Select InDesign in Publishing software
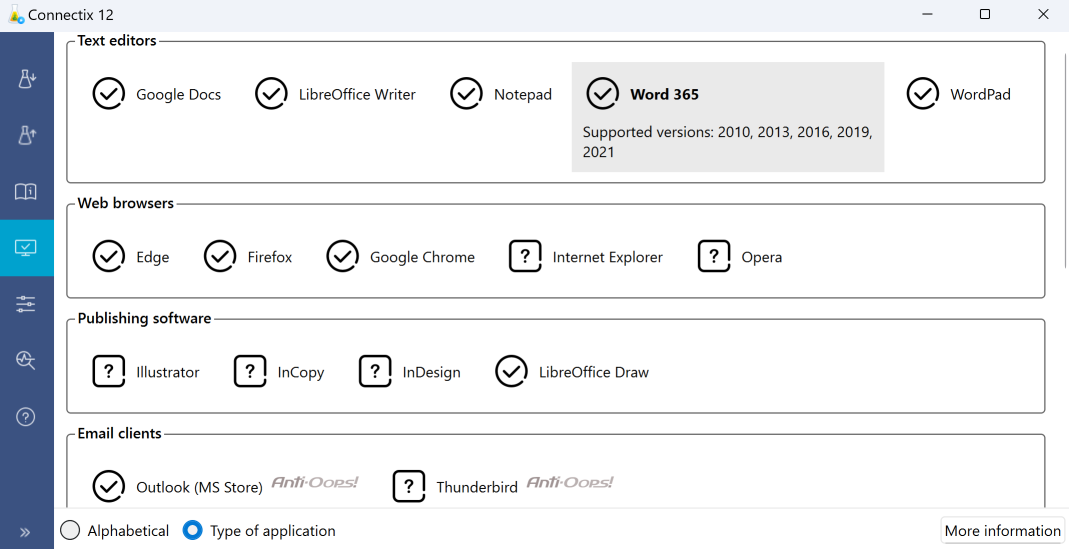Screen dimensions: 1069x549 point(431,373)
